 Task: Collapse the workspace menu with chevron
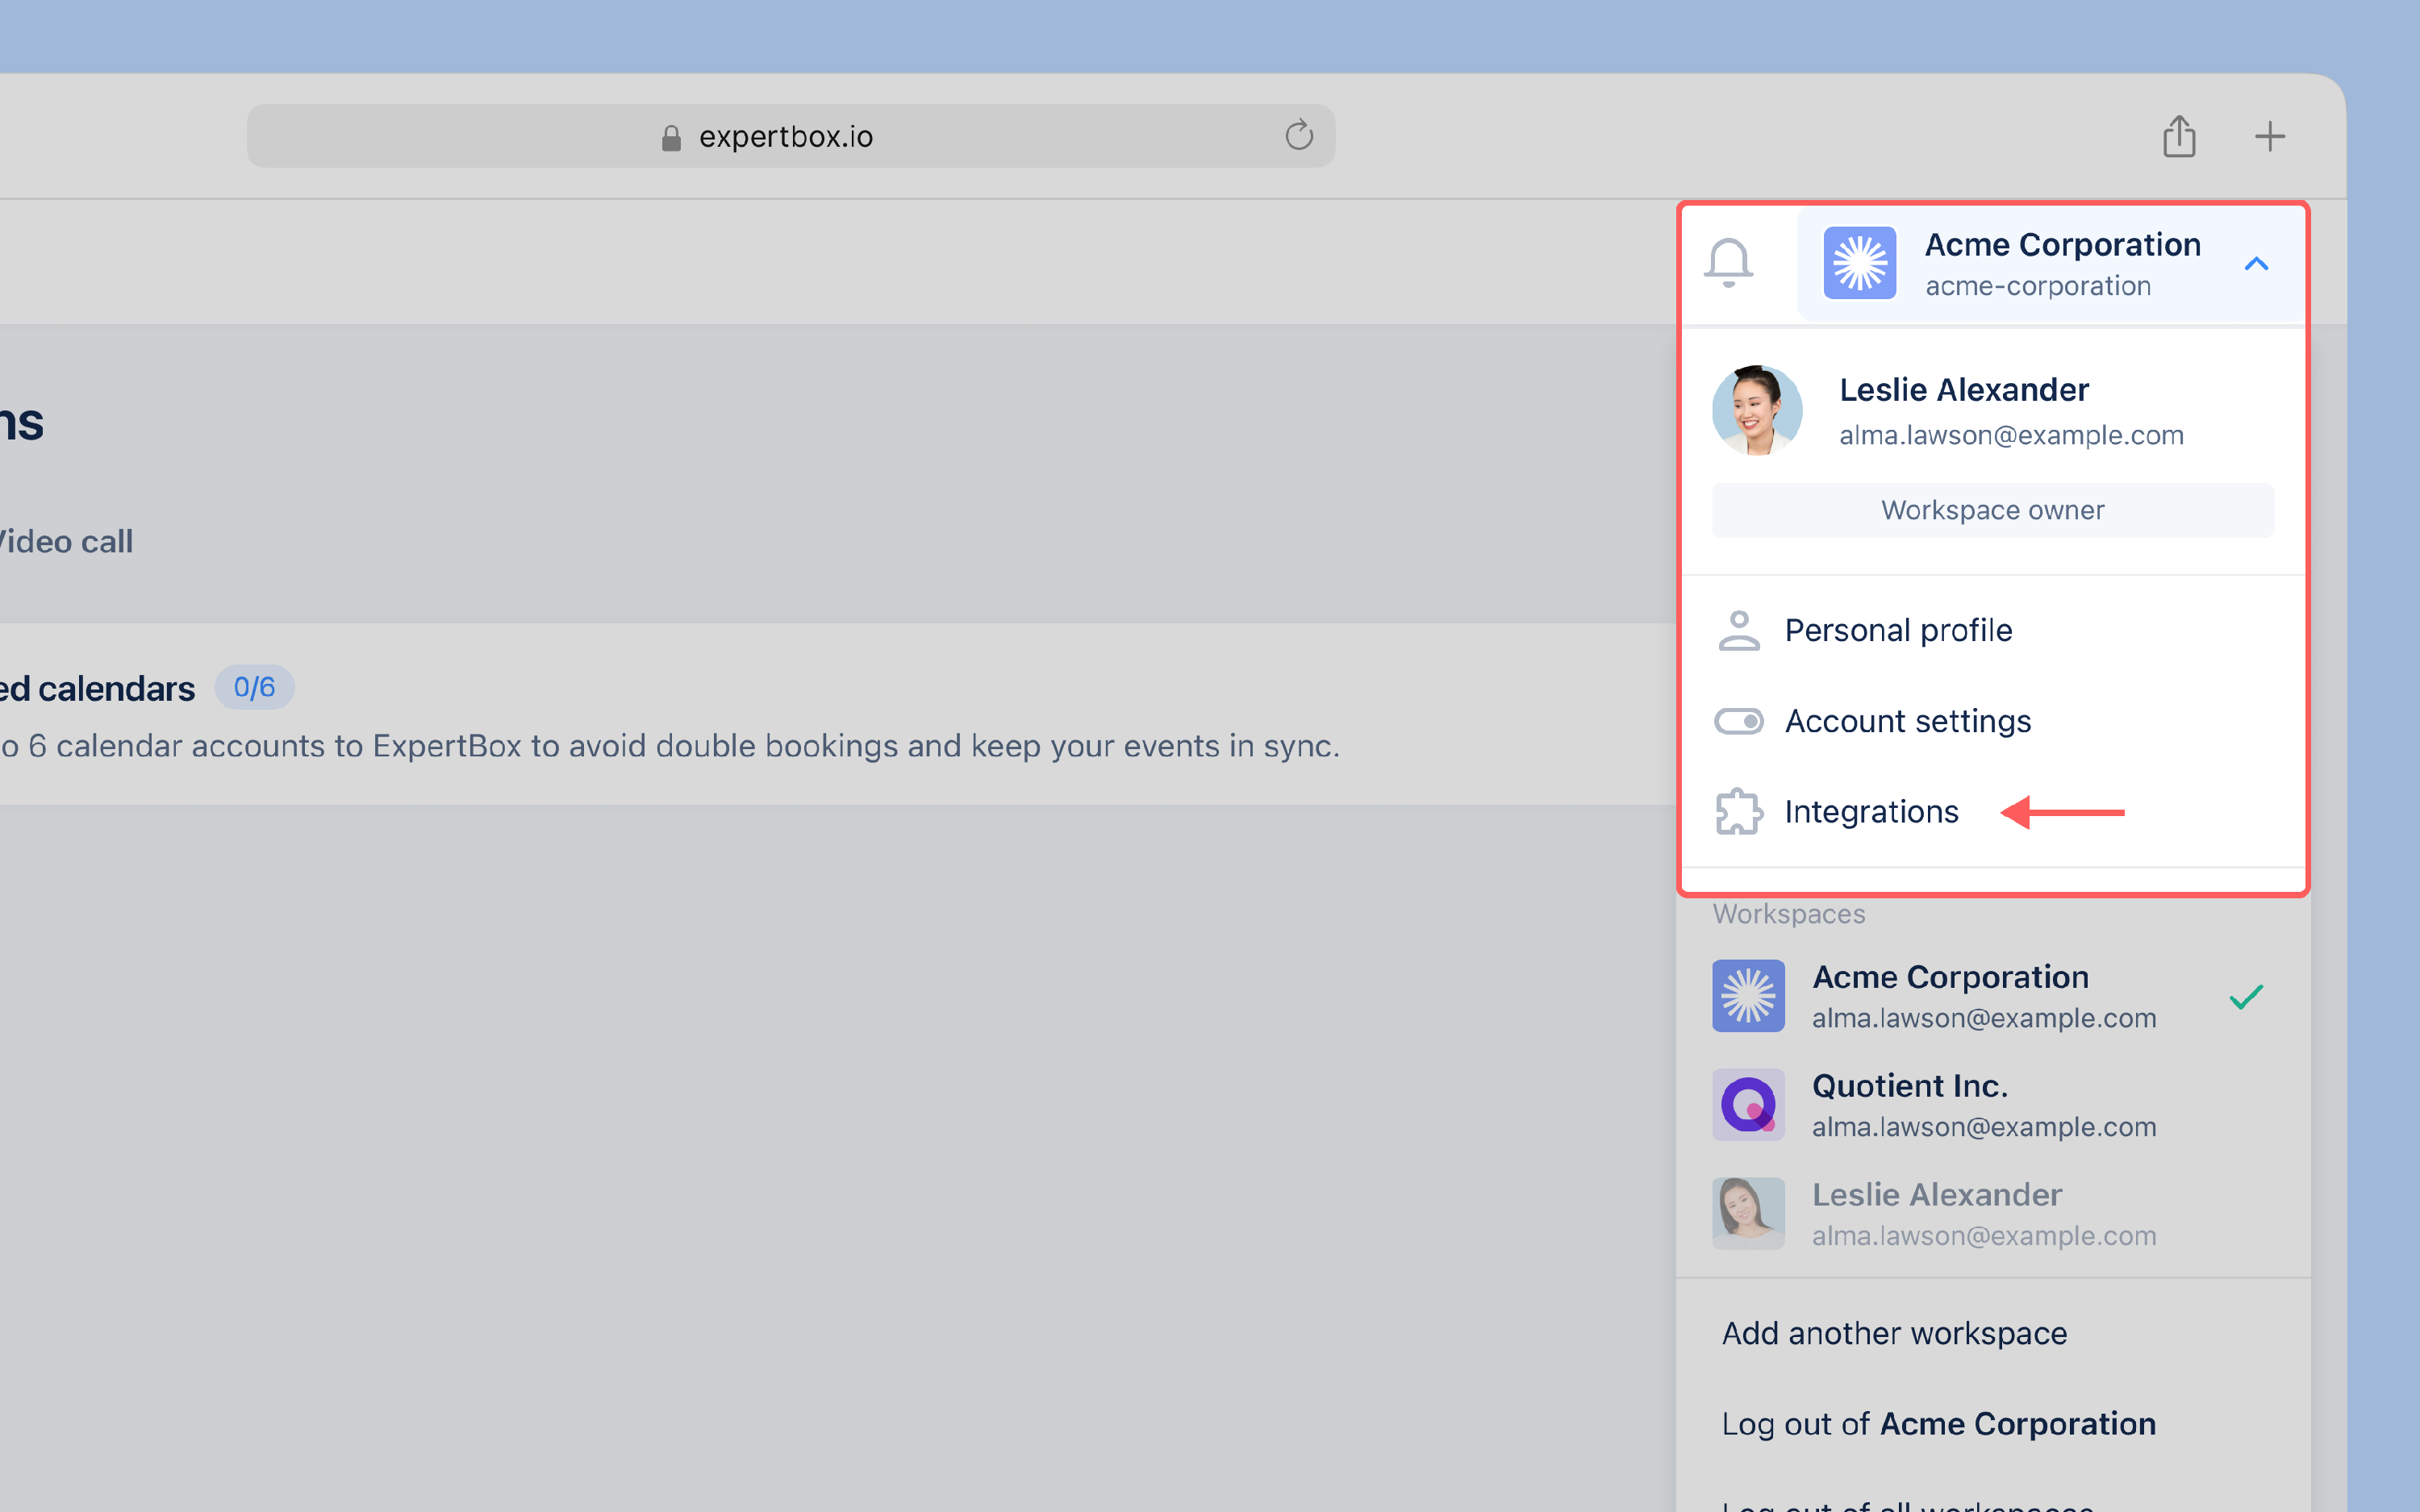(x=2256, y=264)
